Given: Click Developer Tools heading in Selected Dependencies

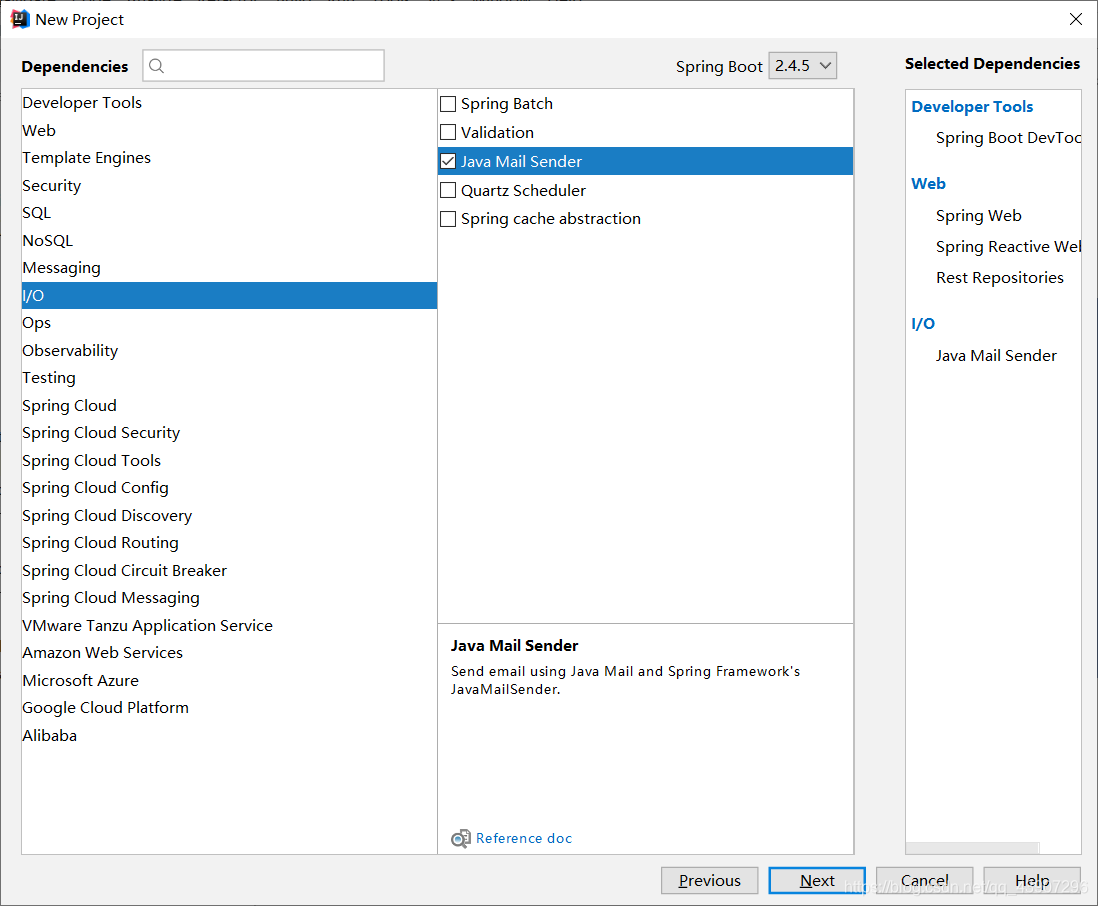Looking at the screenshot, I should pyautogui.click(x=972, y=106).
